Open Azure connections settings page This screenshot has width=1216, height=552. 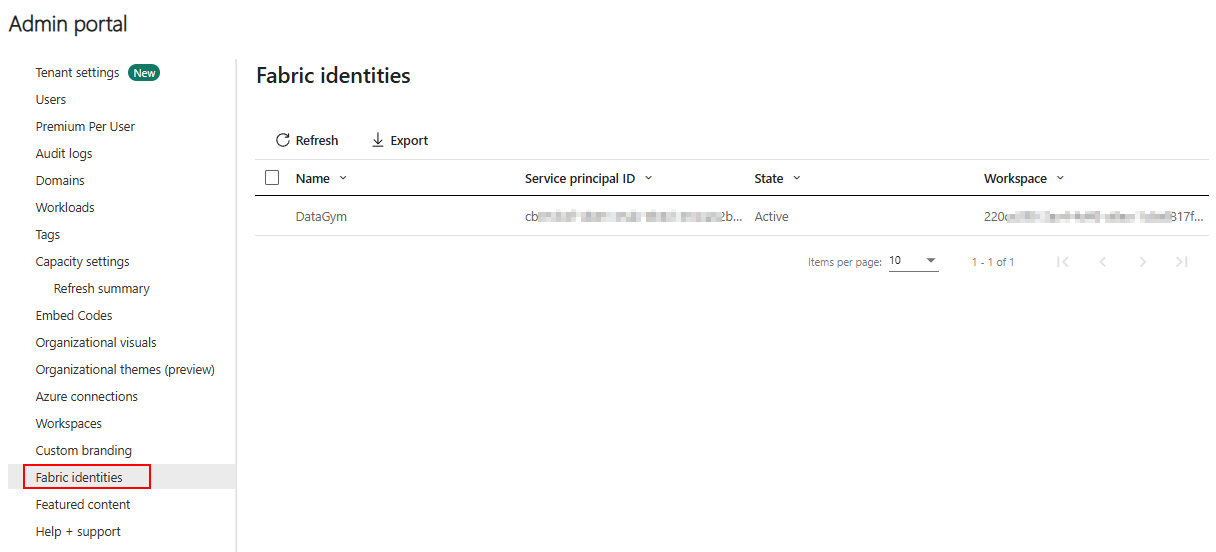pyautogui.click(x=87, y=397)
